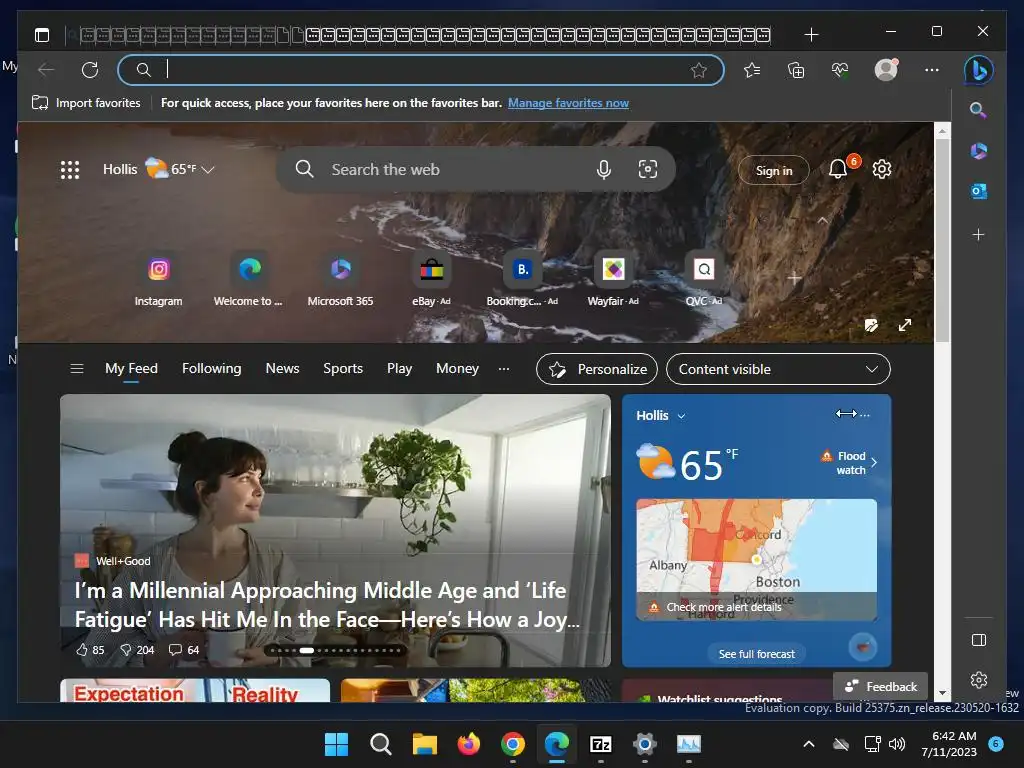Open the QVC quick link

(x=704, y=280)
